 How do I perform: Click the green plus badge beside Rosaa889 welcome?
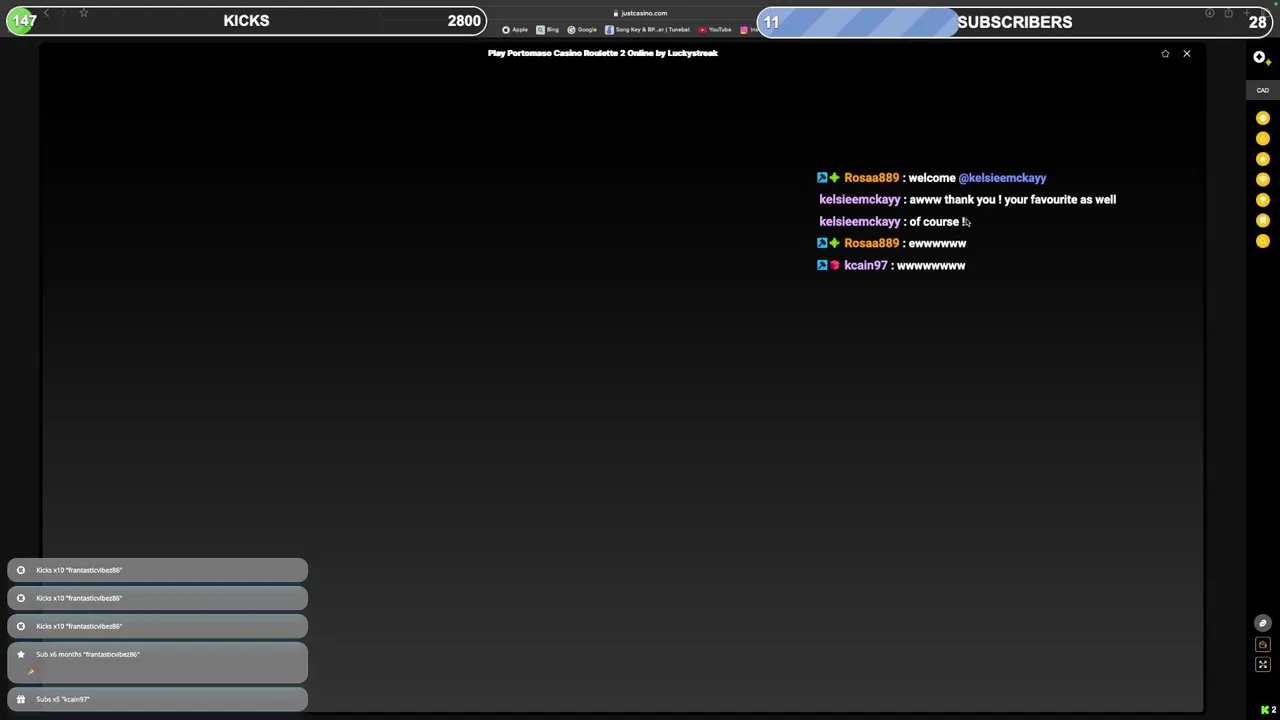(834, 178)
